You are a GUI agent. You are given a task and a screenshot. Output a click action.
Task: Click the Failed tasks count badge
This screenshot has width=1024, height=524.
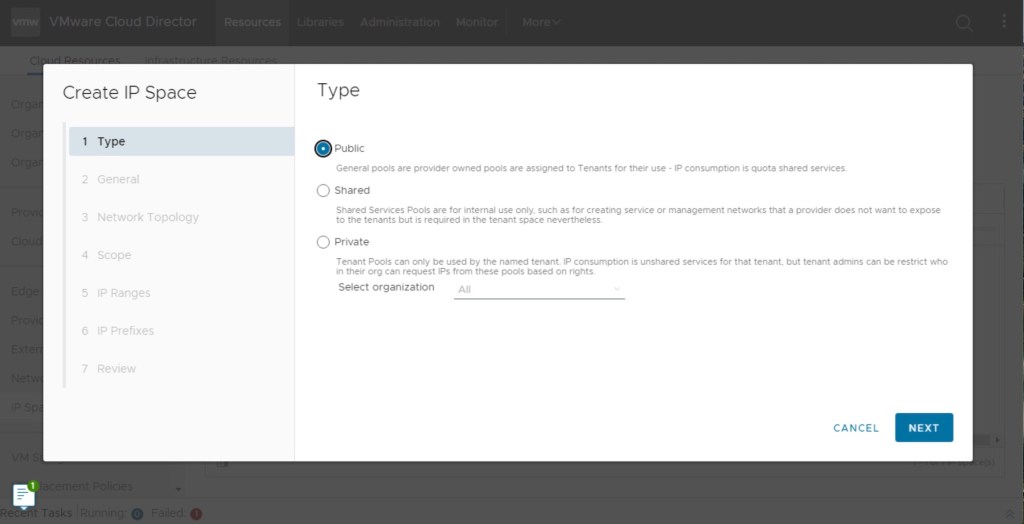tap(196, 514)
